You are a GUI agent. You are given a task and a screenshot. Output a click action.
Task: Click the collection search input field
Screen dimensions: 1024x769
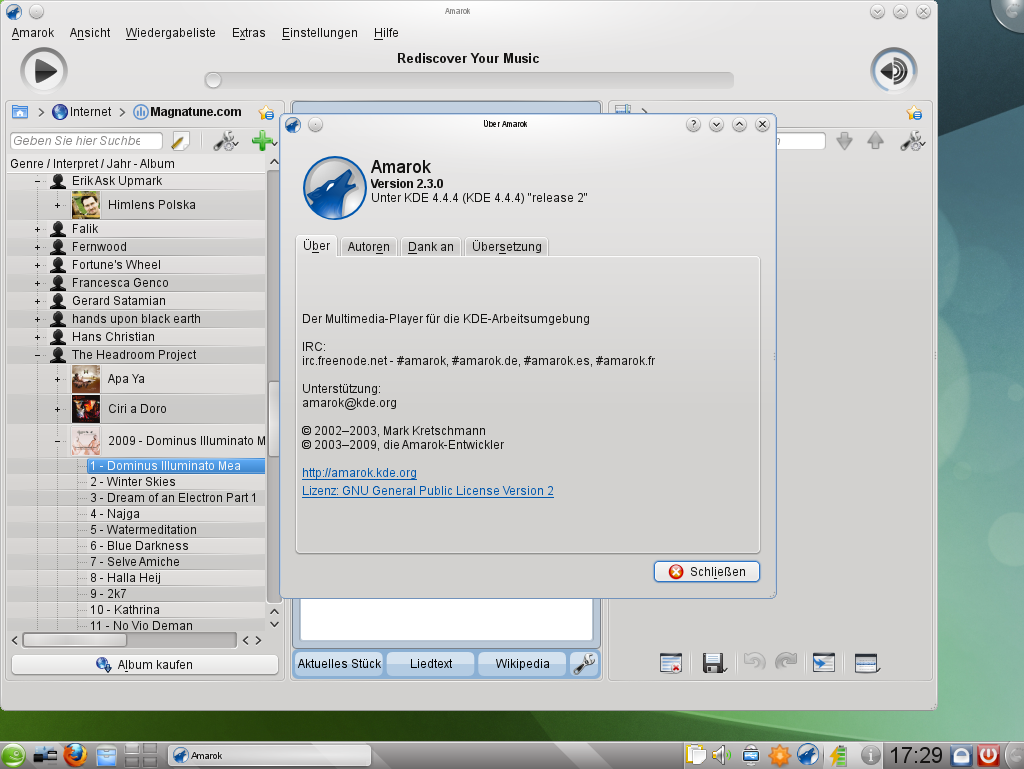click(x=88, y=141)
